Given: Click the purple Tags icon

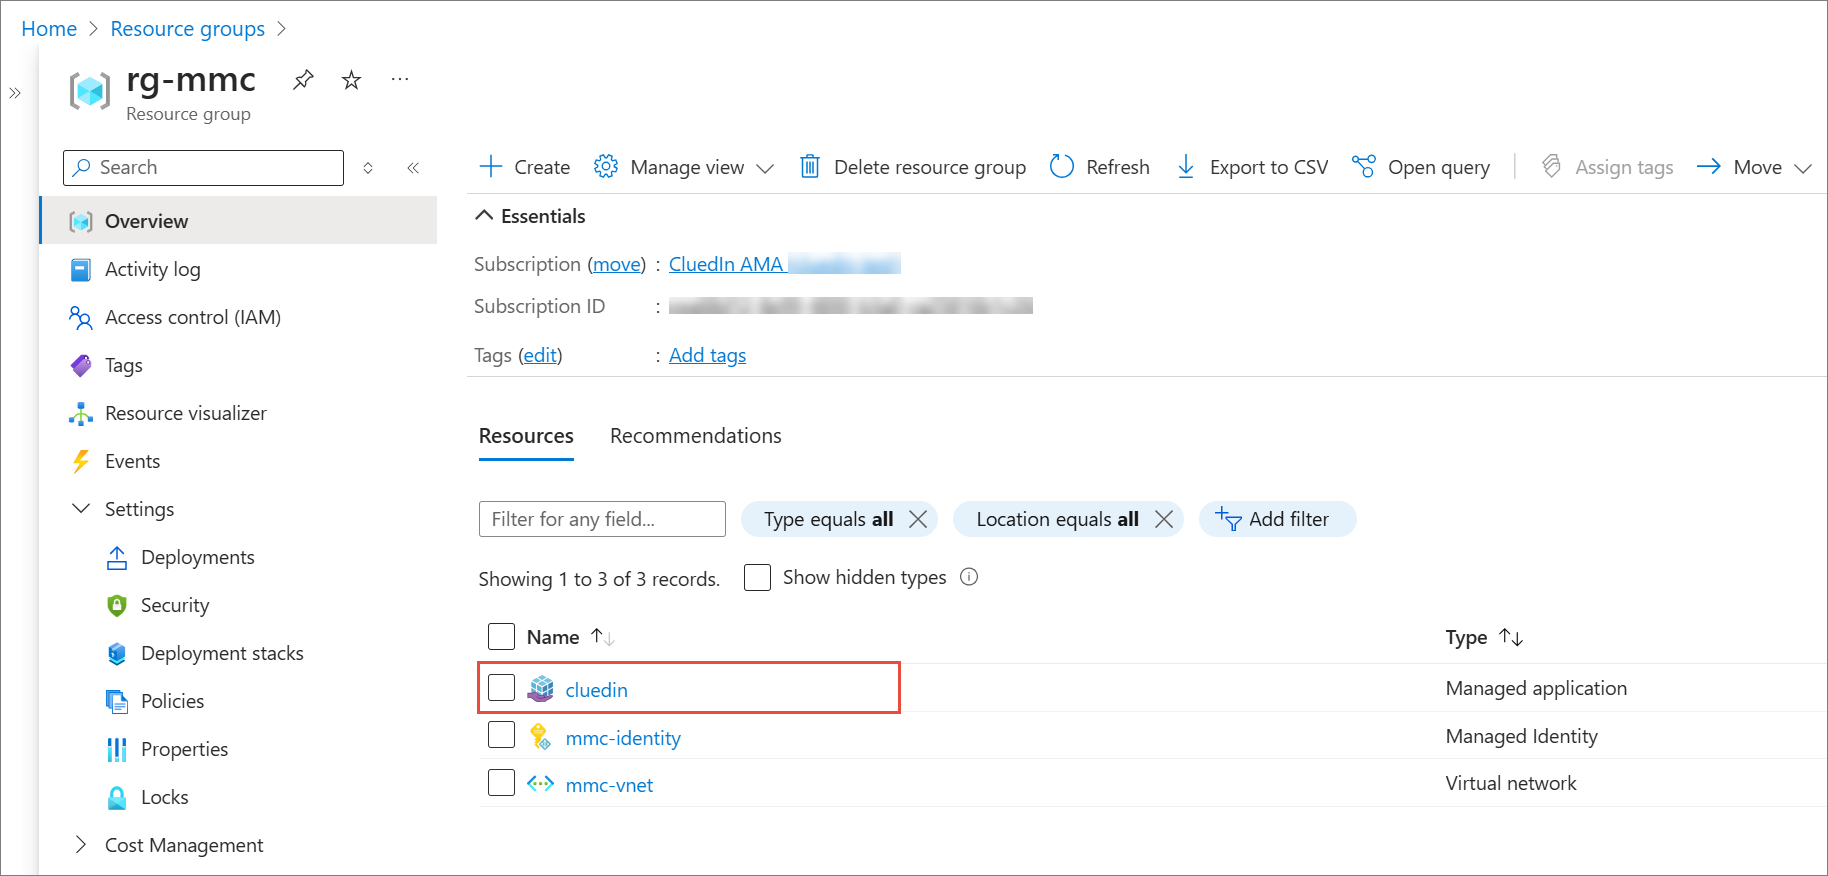Looking at the screenshot, I should (x=81, y=365).
